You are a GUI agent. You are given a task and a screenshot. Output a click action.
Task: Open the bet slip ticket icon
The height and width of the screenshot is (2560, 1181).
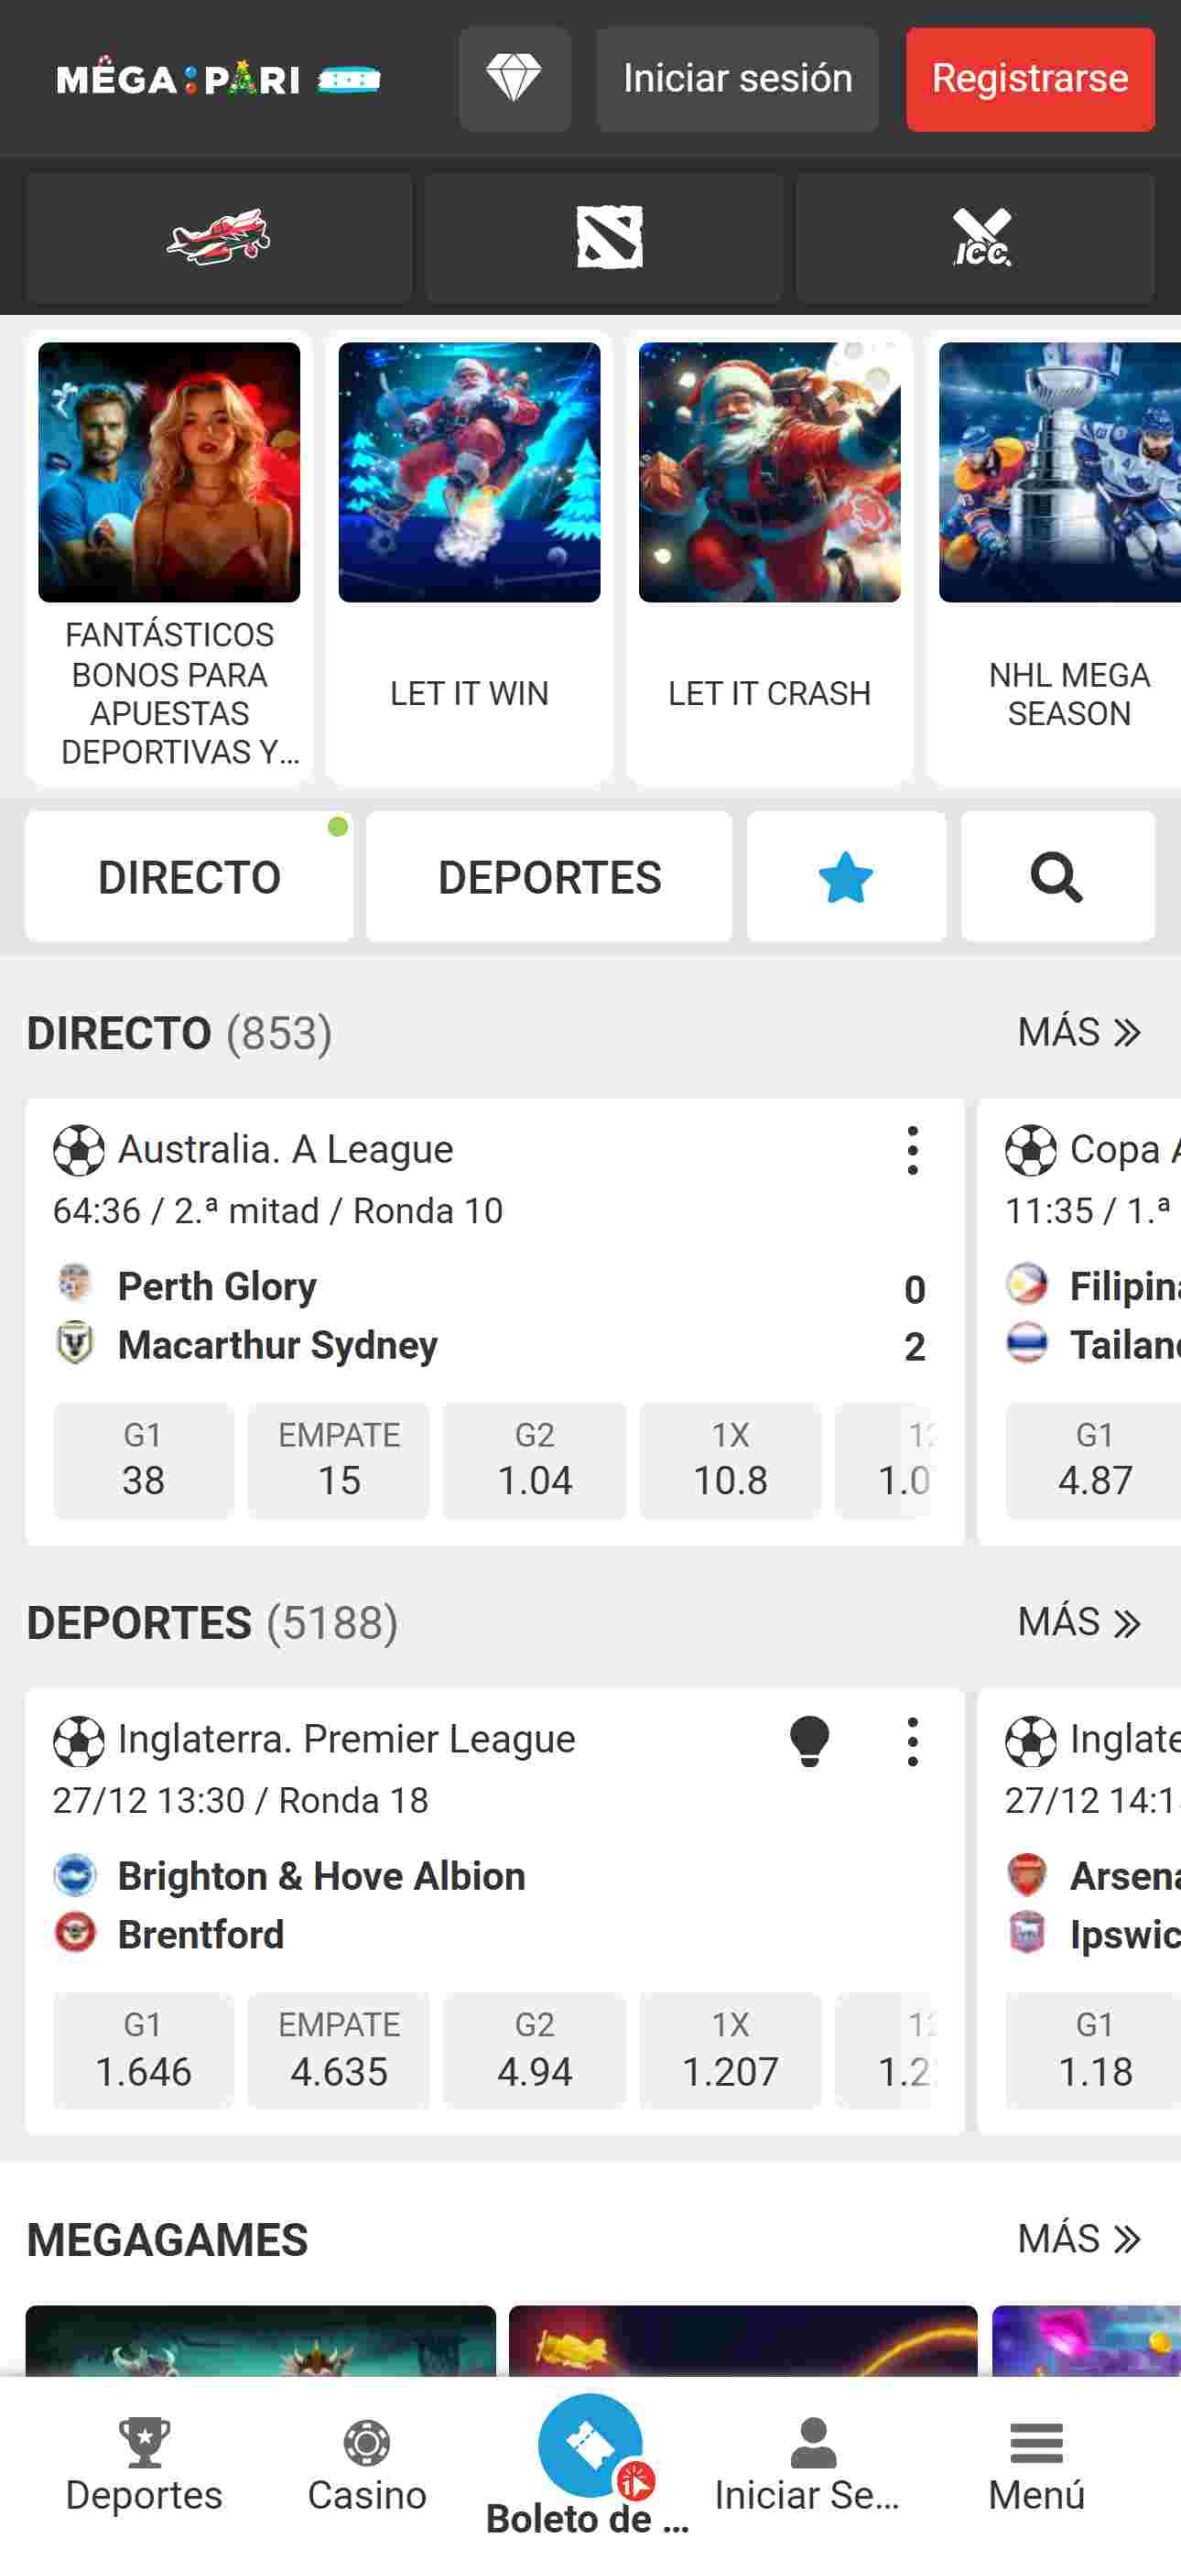pos(590,2445)
